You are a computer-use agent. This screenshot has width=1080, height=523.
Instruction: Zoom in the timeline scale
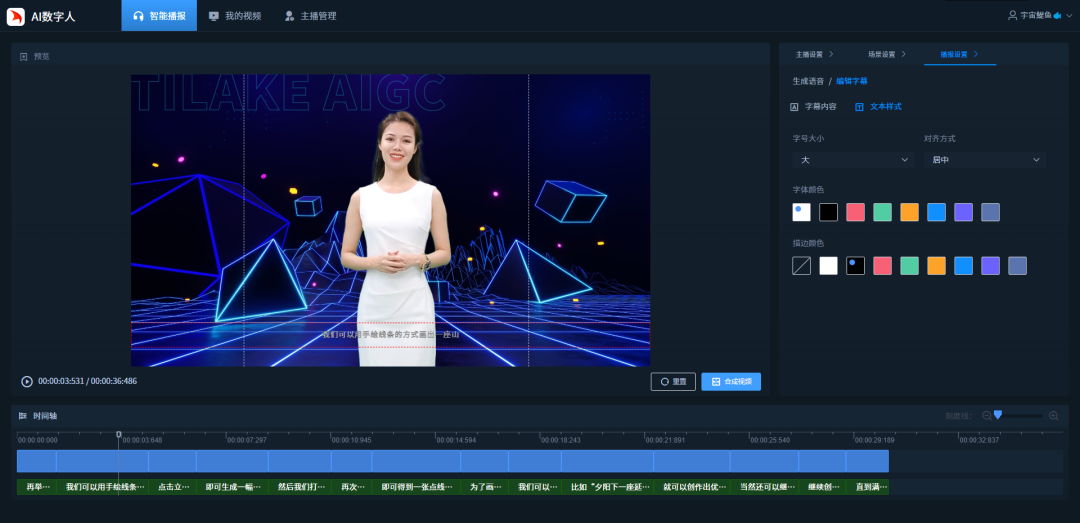(x=1053, y=416)
